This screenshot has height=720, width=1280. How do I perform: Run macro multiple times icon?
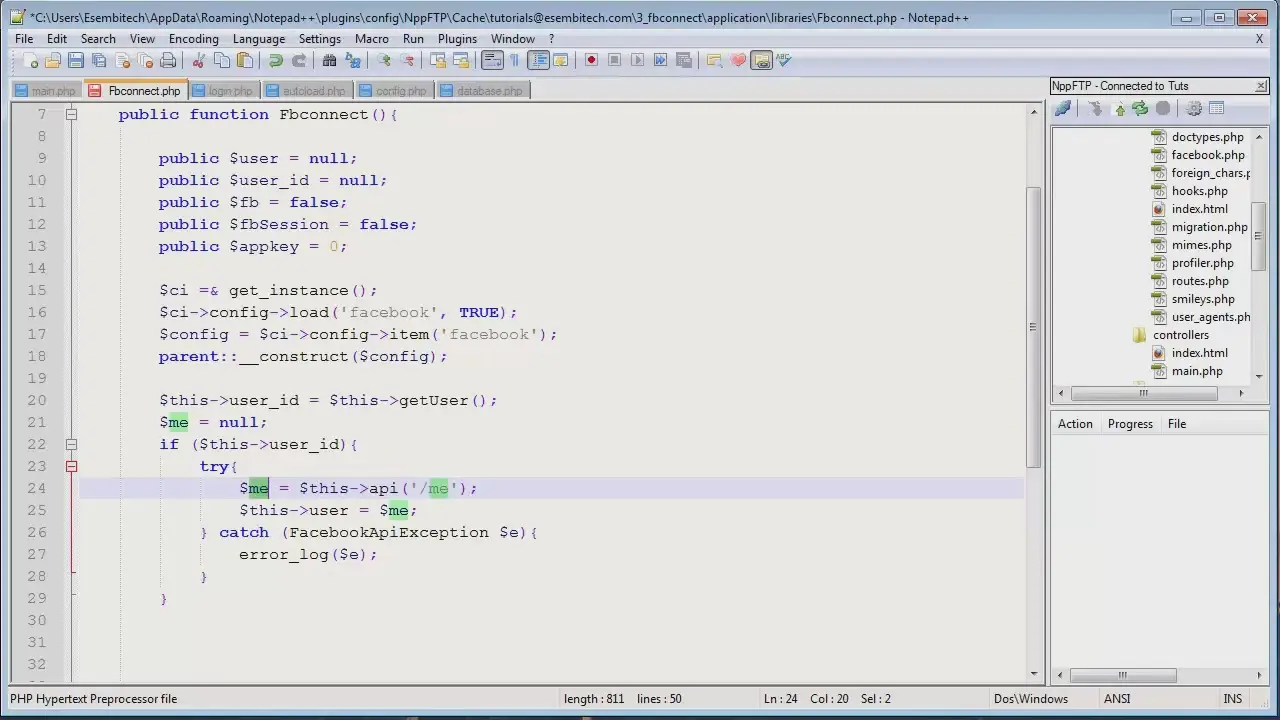[660, 61]
